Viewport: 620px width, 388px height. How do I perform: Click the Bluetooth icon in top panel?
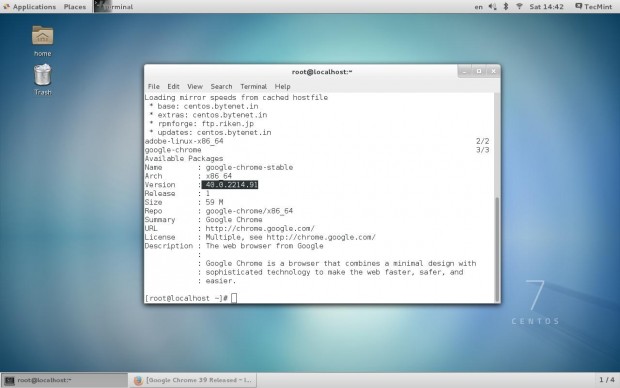point(506,7)
